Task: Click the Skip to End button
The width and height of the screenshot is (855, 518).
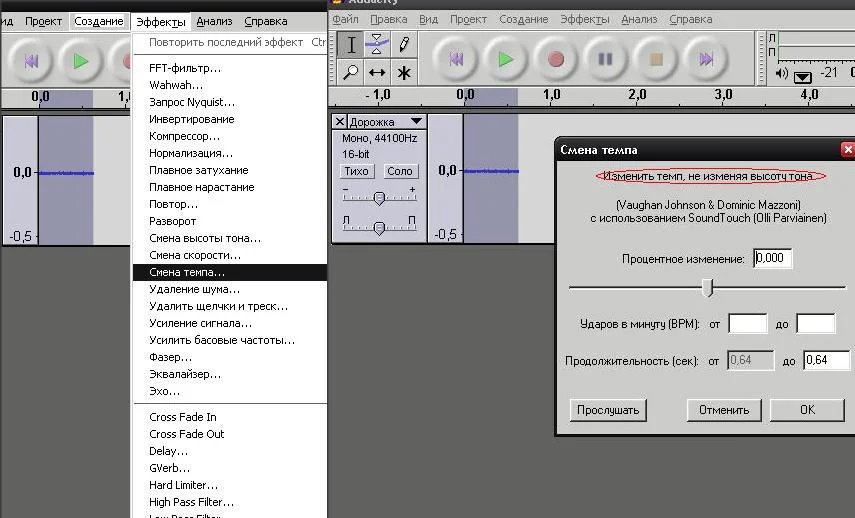Action: click(x=706, y=59)
